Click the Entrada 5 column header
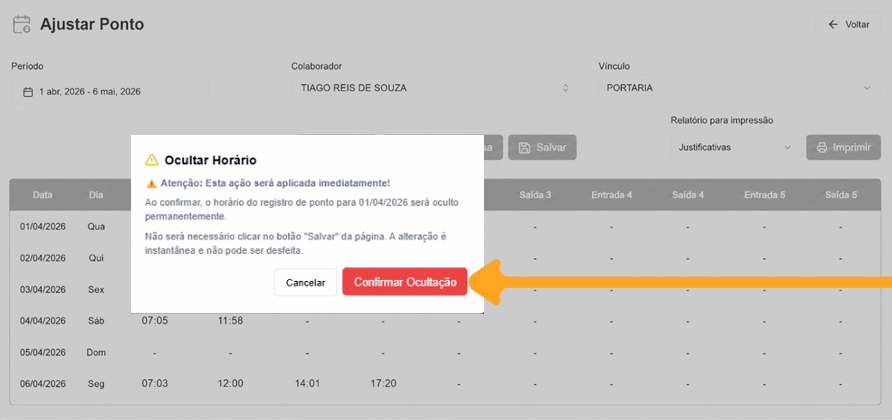The image size is (892, 420). (765, 195)
